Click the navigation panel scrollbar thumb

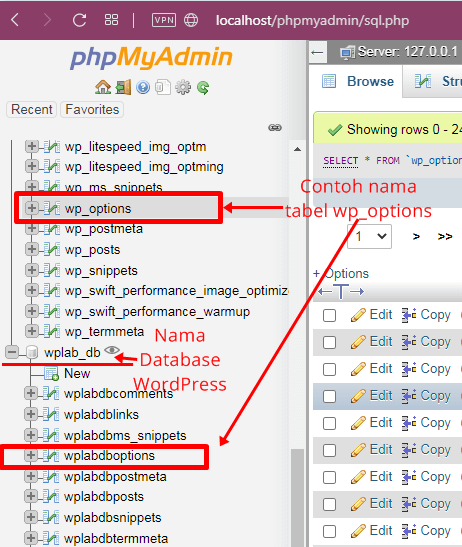(x=297, y=497)
